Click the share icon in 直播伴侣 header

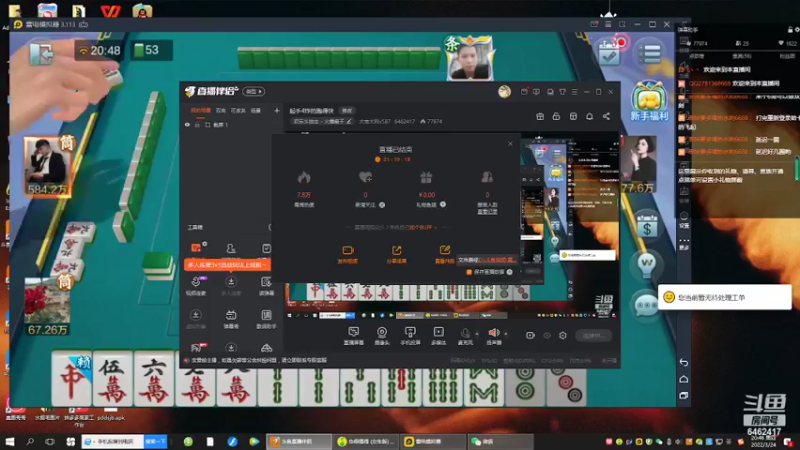click(606, 116)
